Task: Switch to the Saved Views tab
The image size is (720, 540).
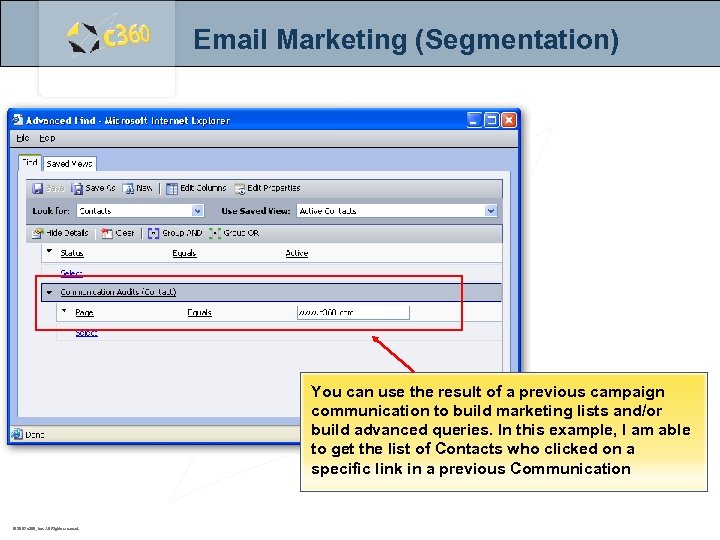Action: [69, 164]
